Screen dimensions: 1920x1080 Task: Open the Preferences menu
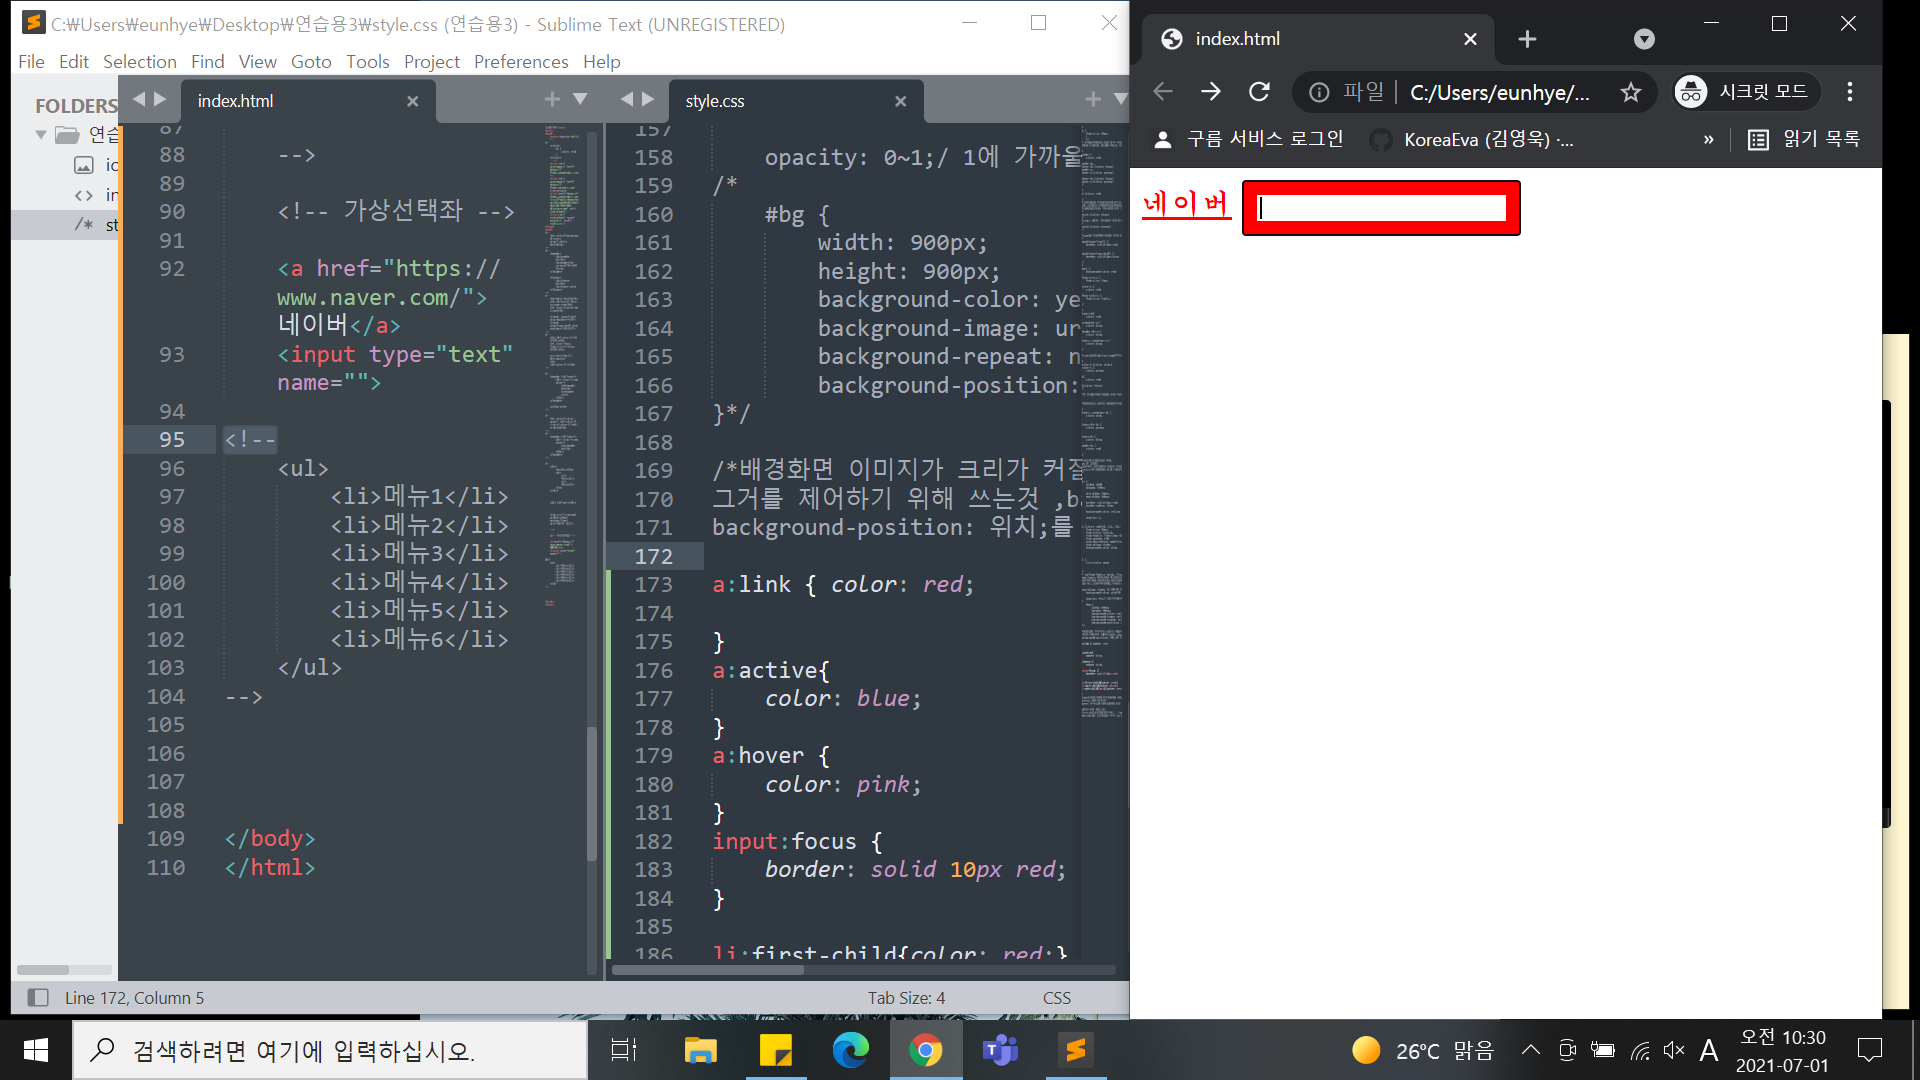(520, 61)
